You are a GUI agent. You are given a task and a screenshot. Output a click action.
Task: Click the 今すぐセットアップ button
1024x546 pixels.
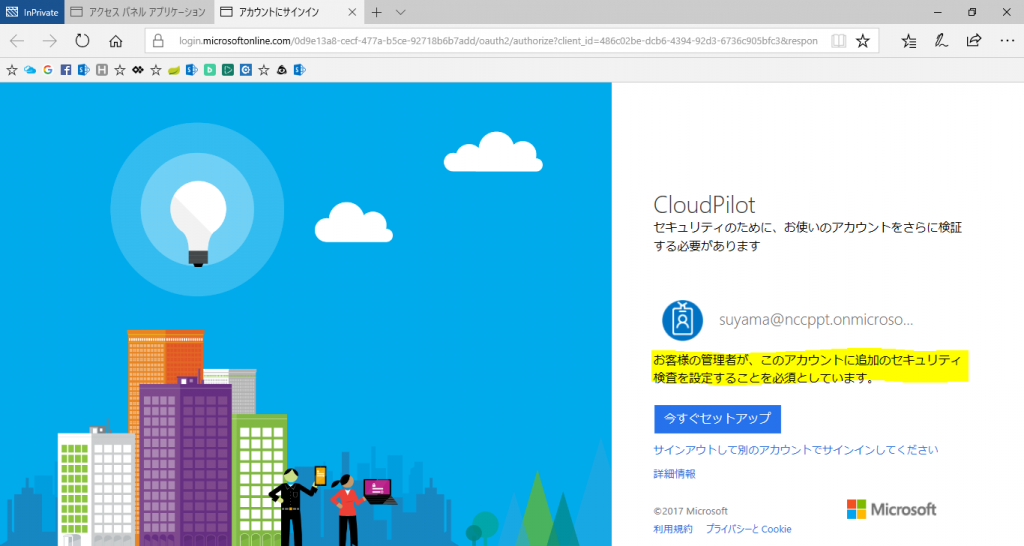pyautogui.click(x=717, y=419)
